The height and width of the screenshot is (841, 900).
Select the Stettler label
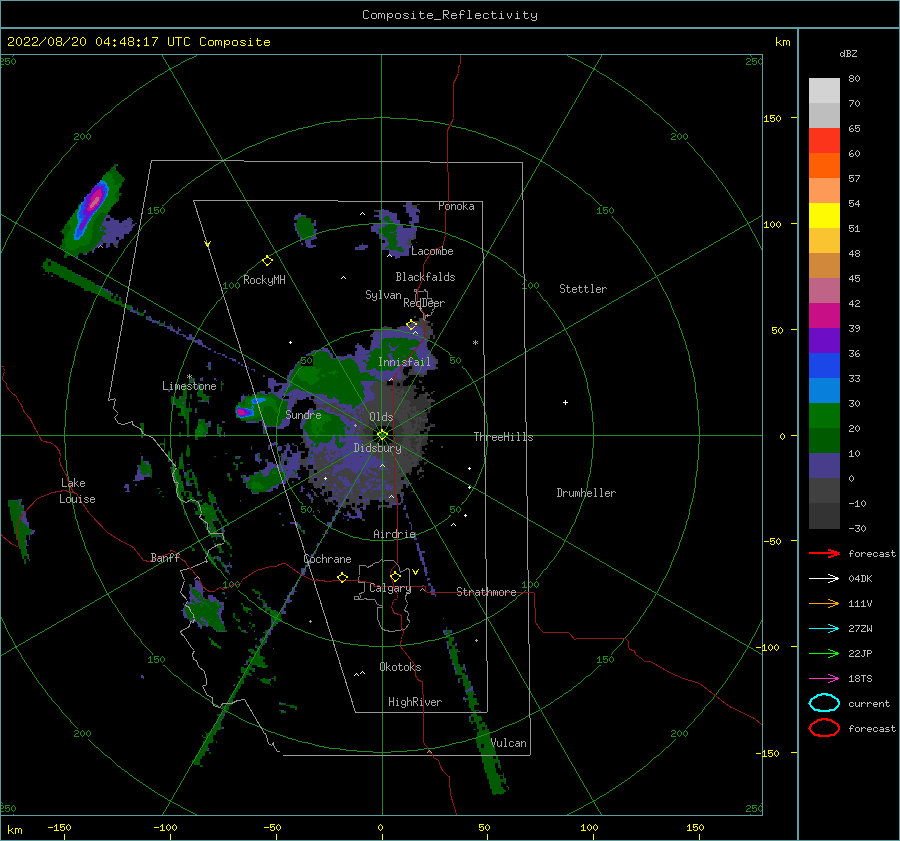click(x=583, y=289)
